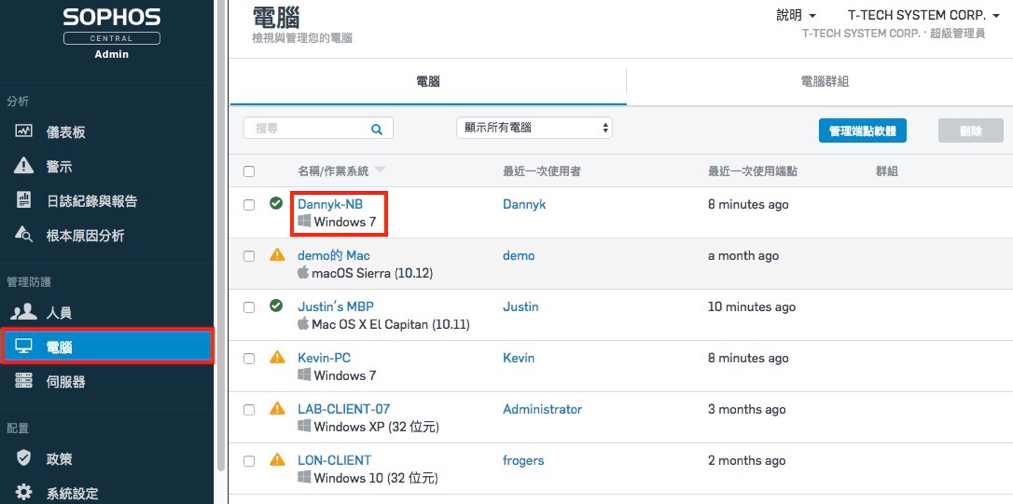Click 'a month ago' in demo的 Mac row

click(744, 256)
